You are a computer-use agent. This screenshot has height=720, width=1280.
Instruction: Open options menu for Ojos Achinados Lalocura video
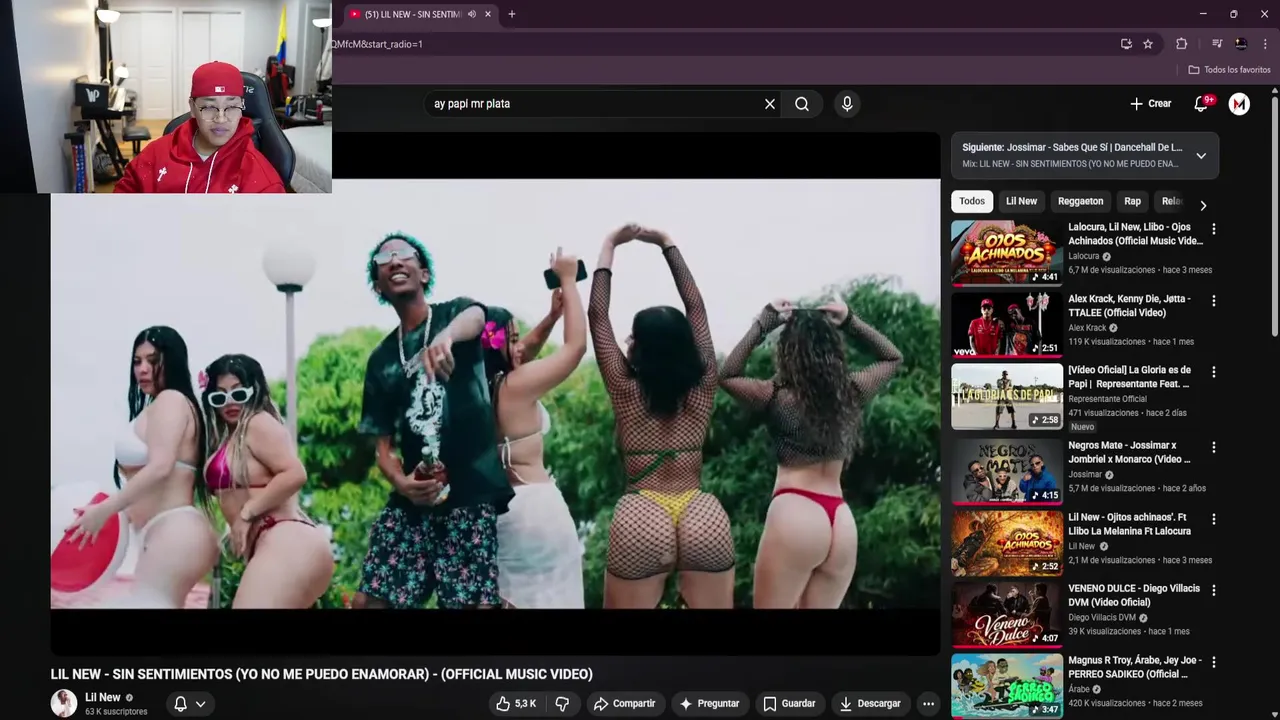[x=1214, y=229]
